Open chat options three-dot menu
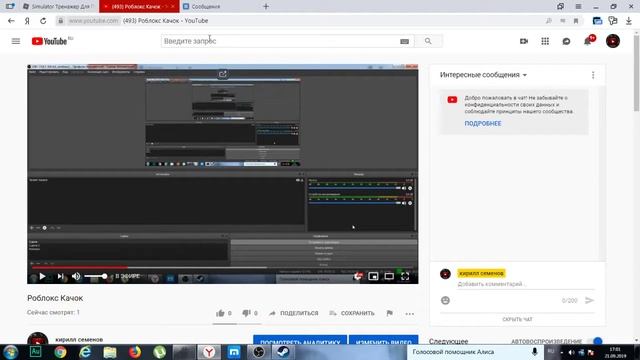 (593, 75)
